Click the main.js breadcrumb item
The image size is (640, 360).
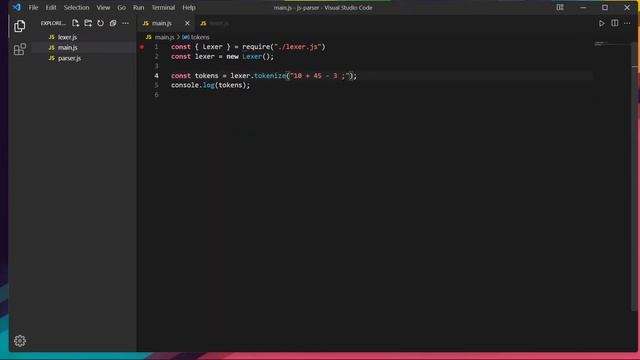(164, 37)
